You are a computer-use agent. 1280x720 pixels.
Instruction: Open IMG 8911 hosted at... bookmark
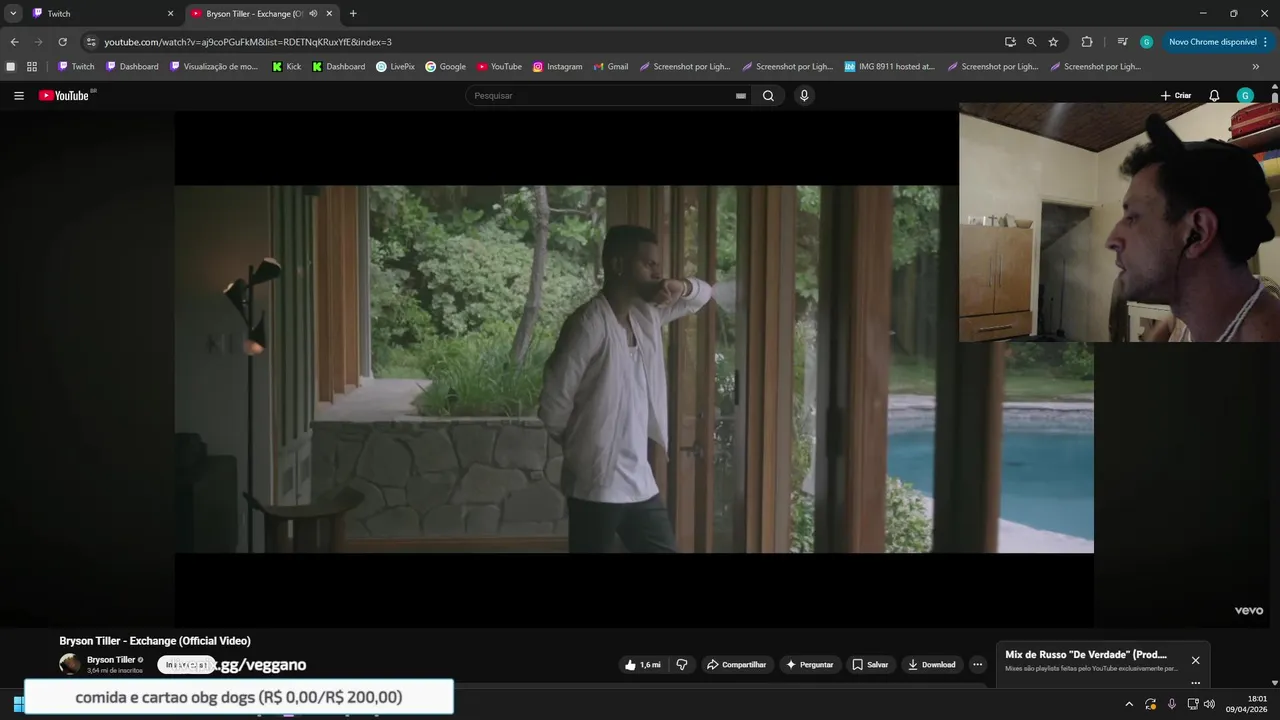pos(889,67)
